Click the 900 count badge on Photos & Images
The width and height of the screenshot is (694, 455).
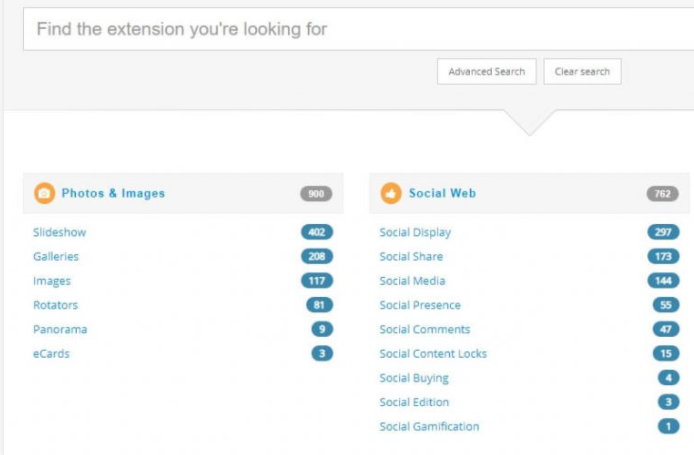click(316, 194)
